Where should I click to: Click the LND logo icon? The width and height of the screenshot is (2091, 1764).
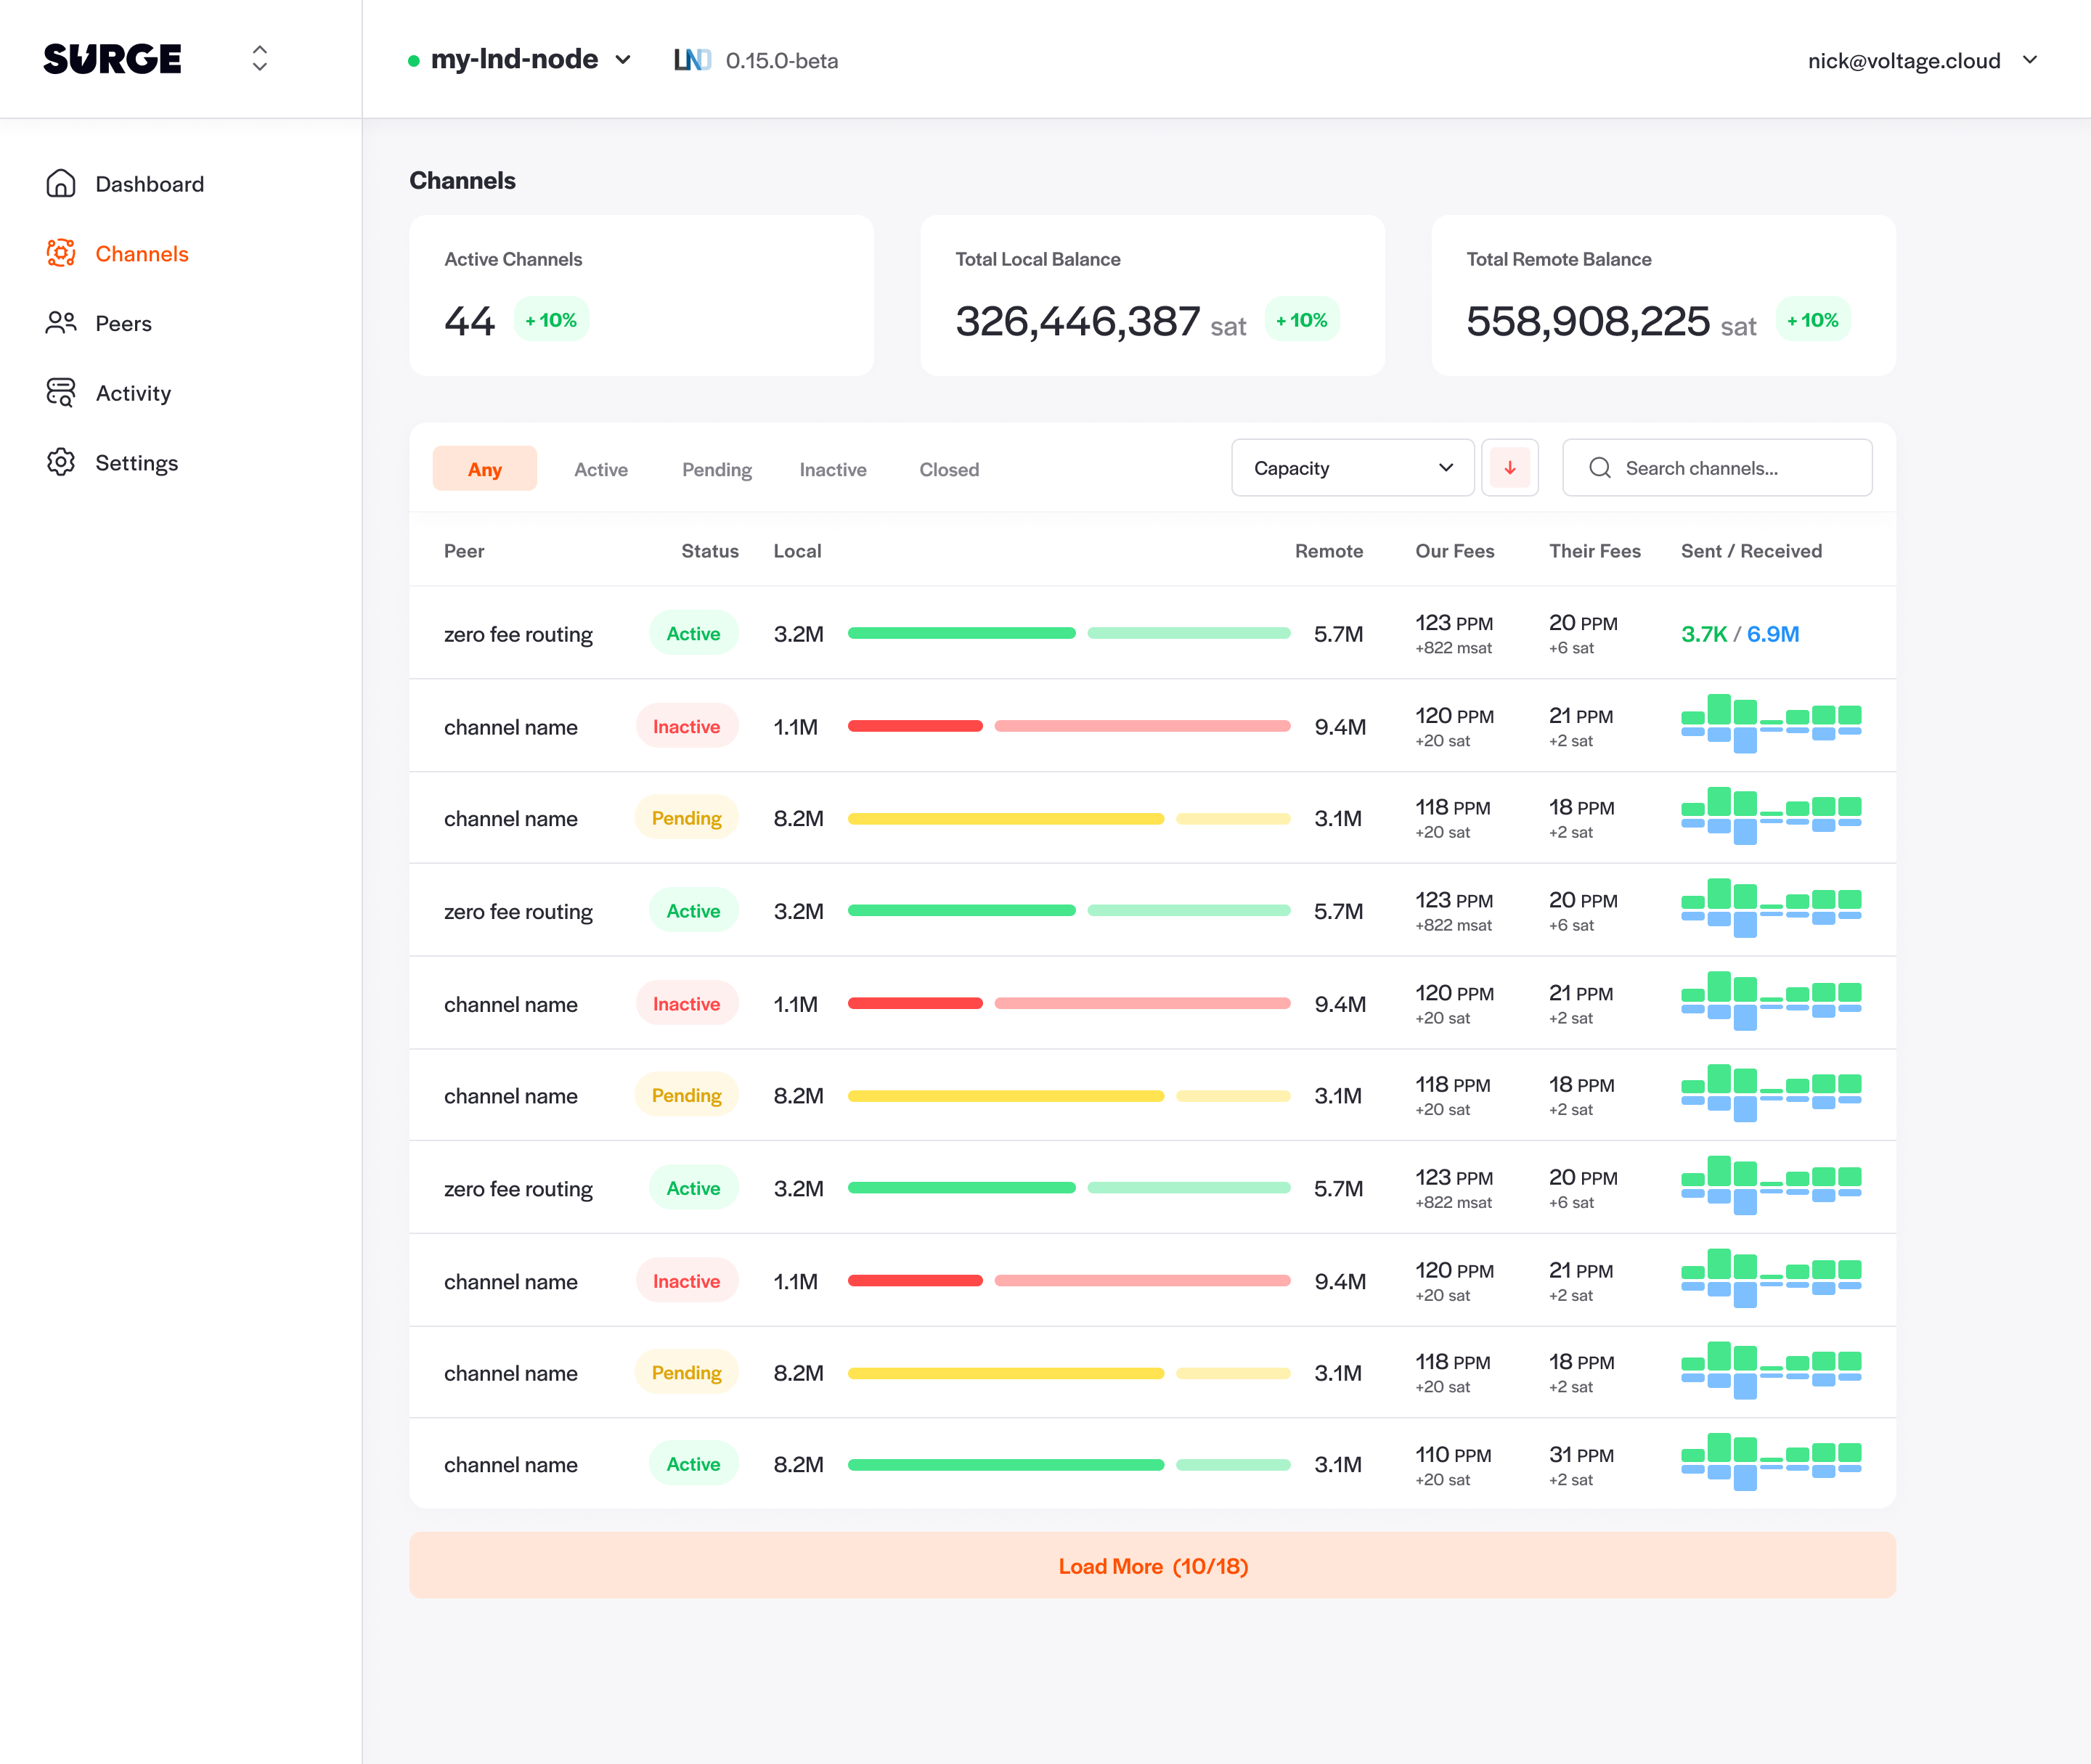click(692, 61)
